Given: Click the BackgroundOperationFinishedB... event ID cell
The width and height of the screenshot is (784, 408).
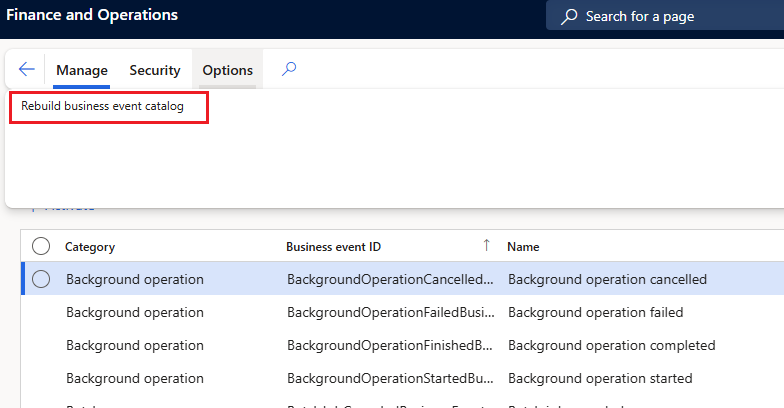Looking at the screenshot, I should tap(390, 346).
